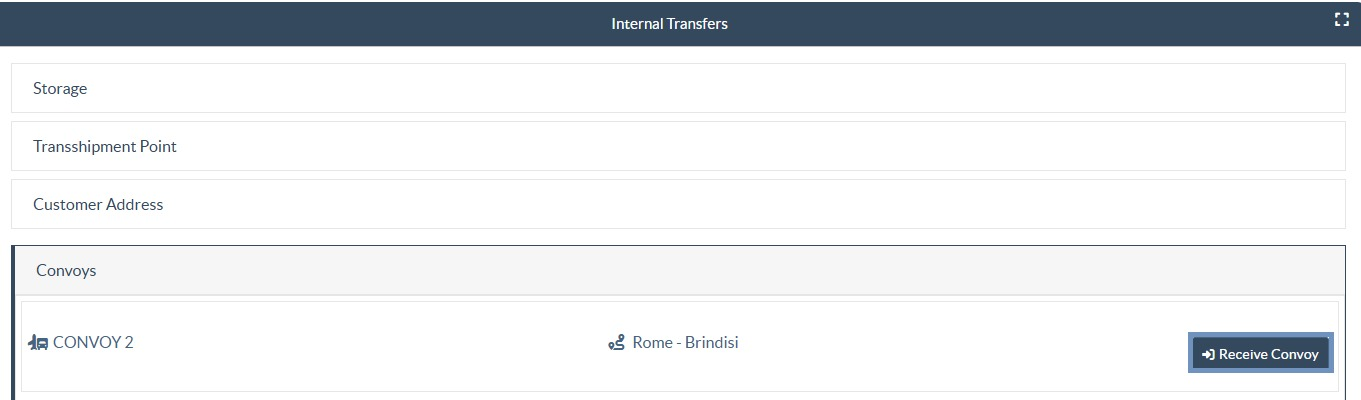Click the convoy vehicles icon beside CONVOY 2
The height and width of the screenshot is (400, 1361).
pos(38,343)
